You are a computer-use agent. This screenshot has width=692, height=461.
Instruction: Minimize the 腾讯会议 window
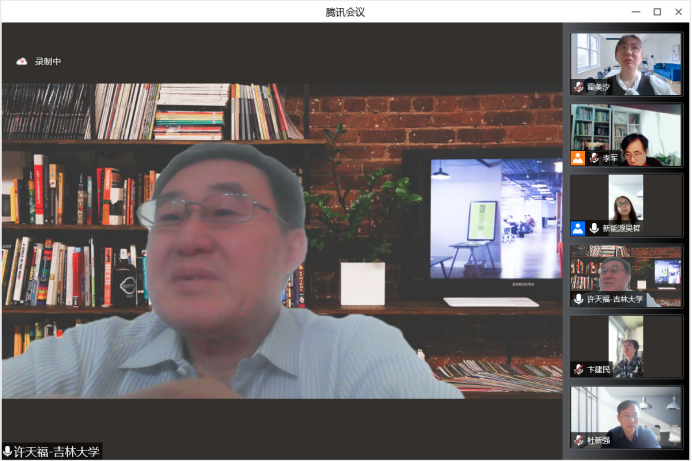click(636, 11)
